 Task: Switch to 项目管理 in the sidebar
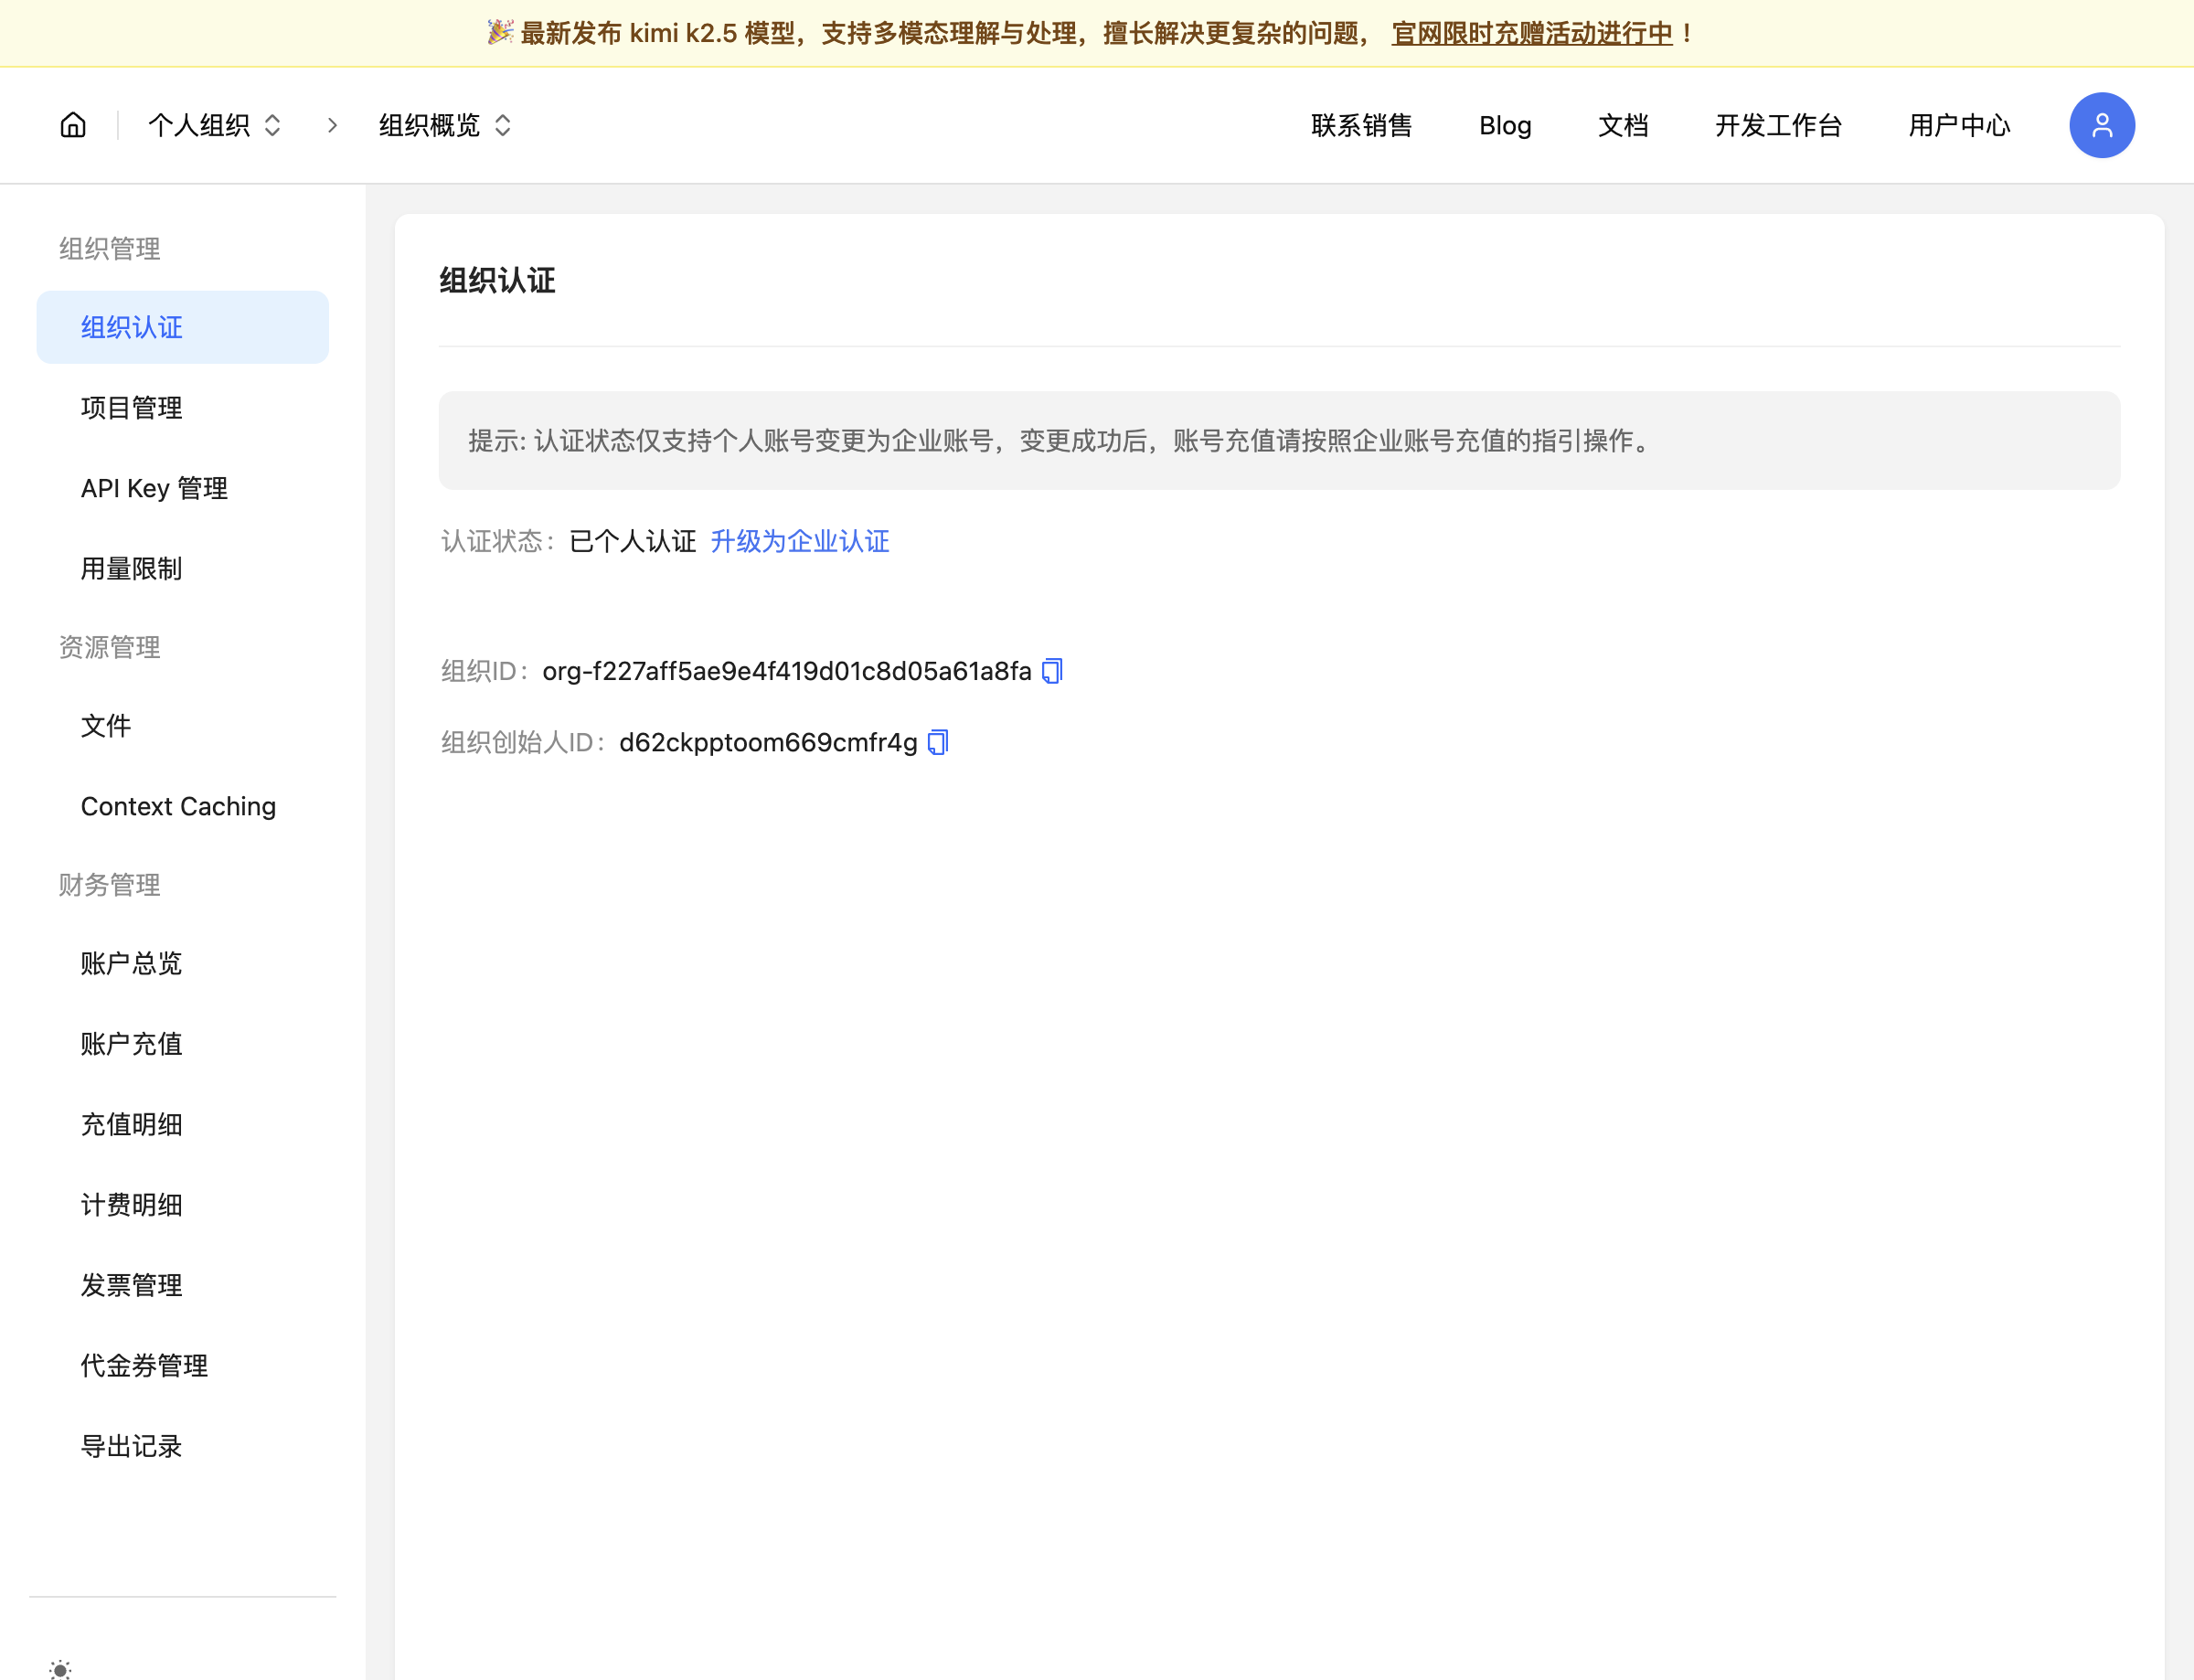point(131,407)
